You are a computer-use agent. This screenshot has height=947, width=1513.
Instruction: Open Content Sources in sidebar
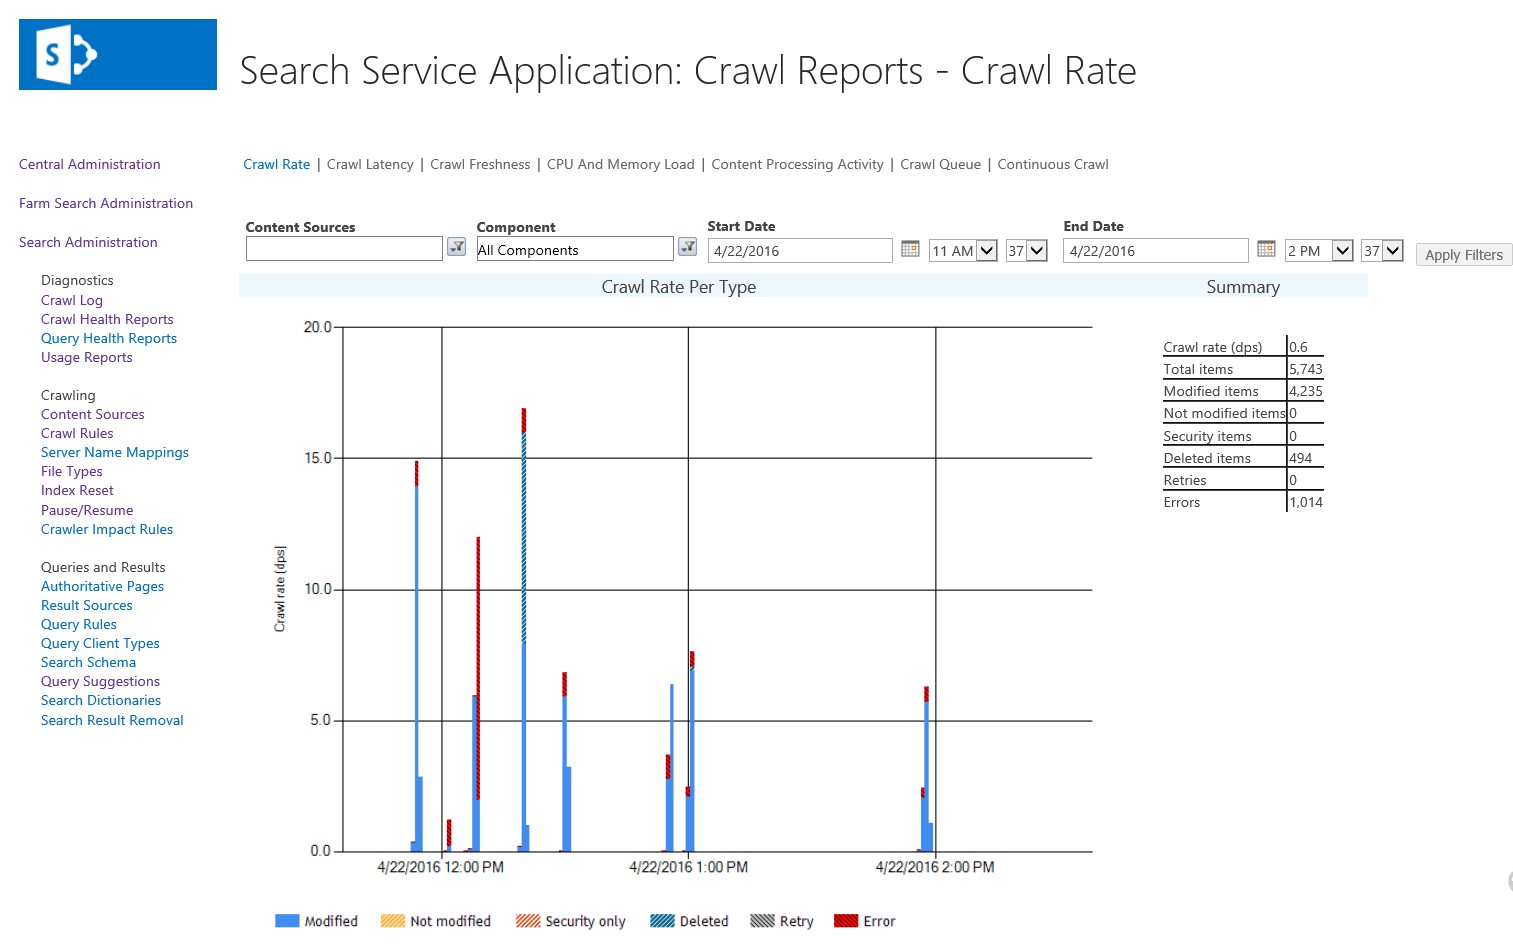tap(93, 415)
